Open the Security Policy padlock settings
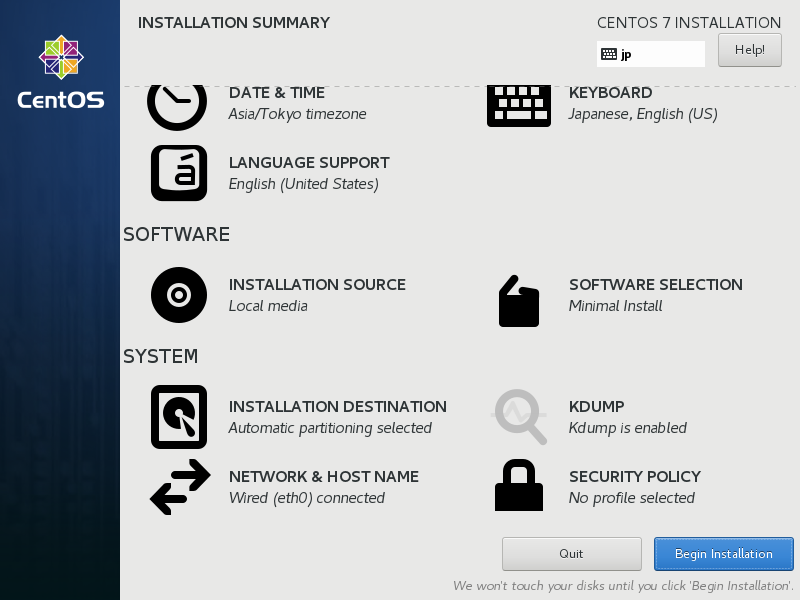This screenshot has height=600, width=800. click(x=519, y=487)
